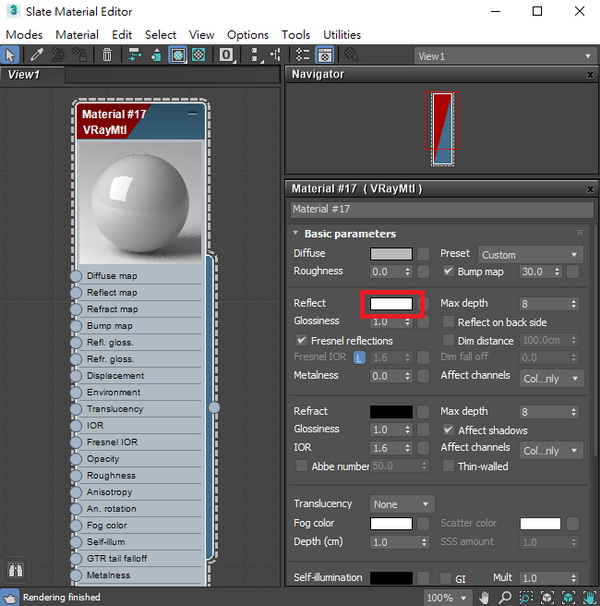Open the 100% zoom dropdown

click(448, 598)
